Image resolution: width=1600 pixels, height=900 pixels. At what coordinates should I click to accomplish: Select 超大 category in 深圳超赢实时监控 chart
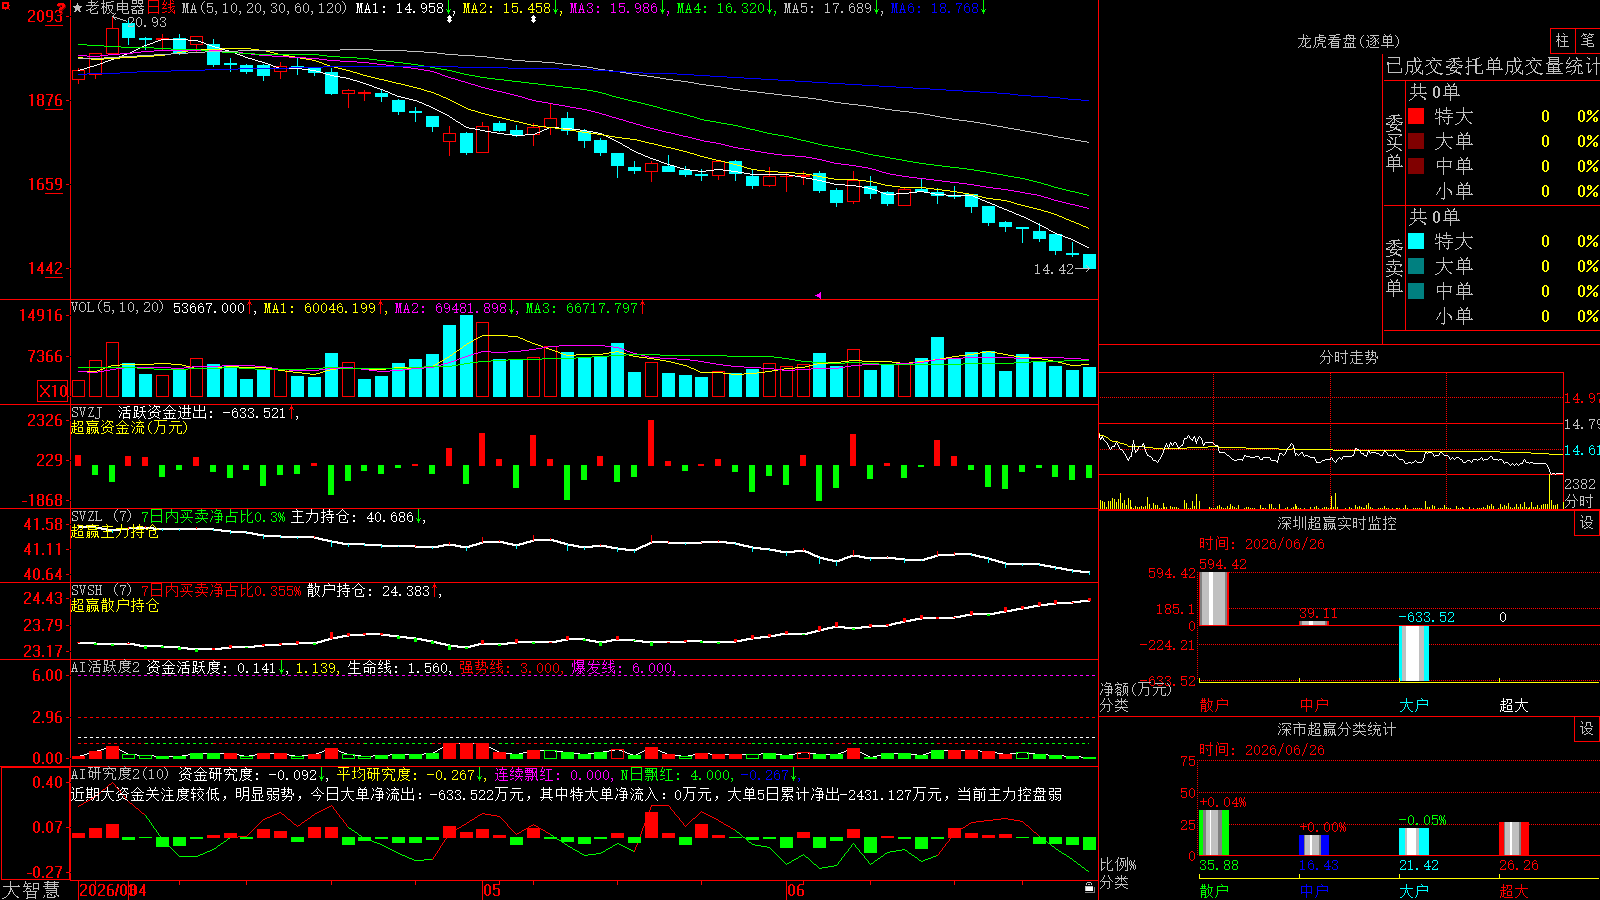1514,705
